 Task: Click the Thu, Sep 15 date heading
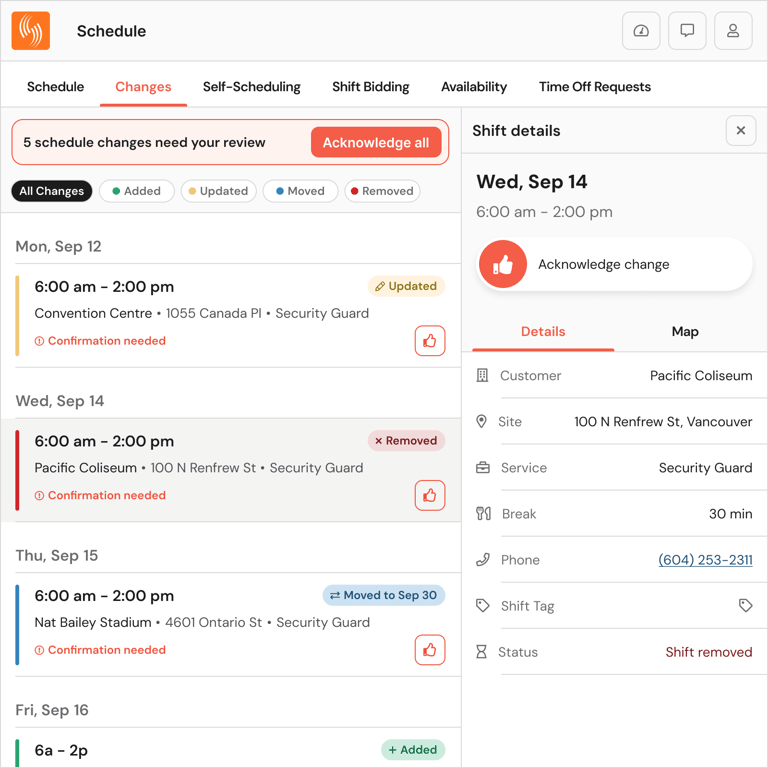coord(57,555)
